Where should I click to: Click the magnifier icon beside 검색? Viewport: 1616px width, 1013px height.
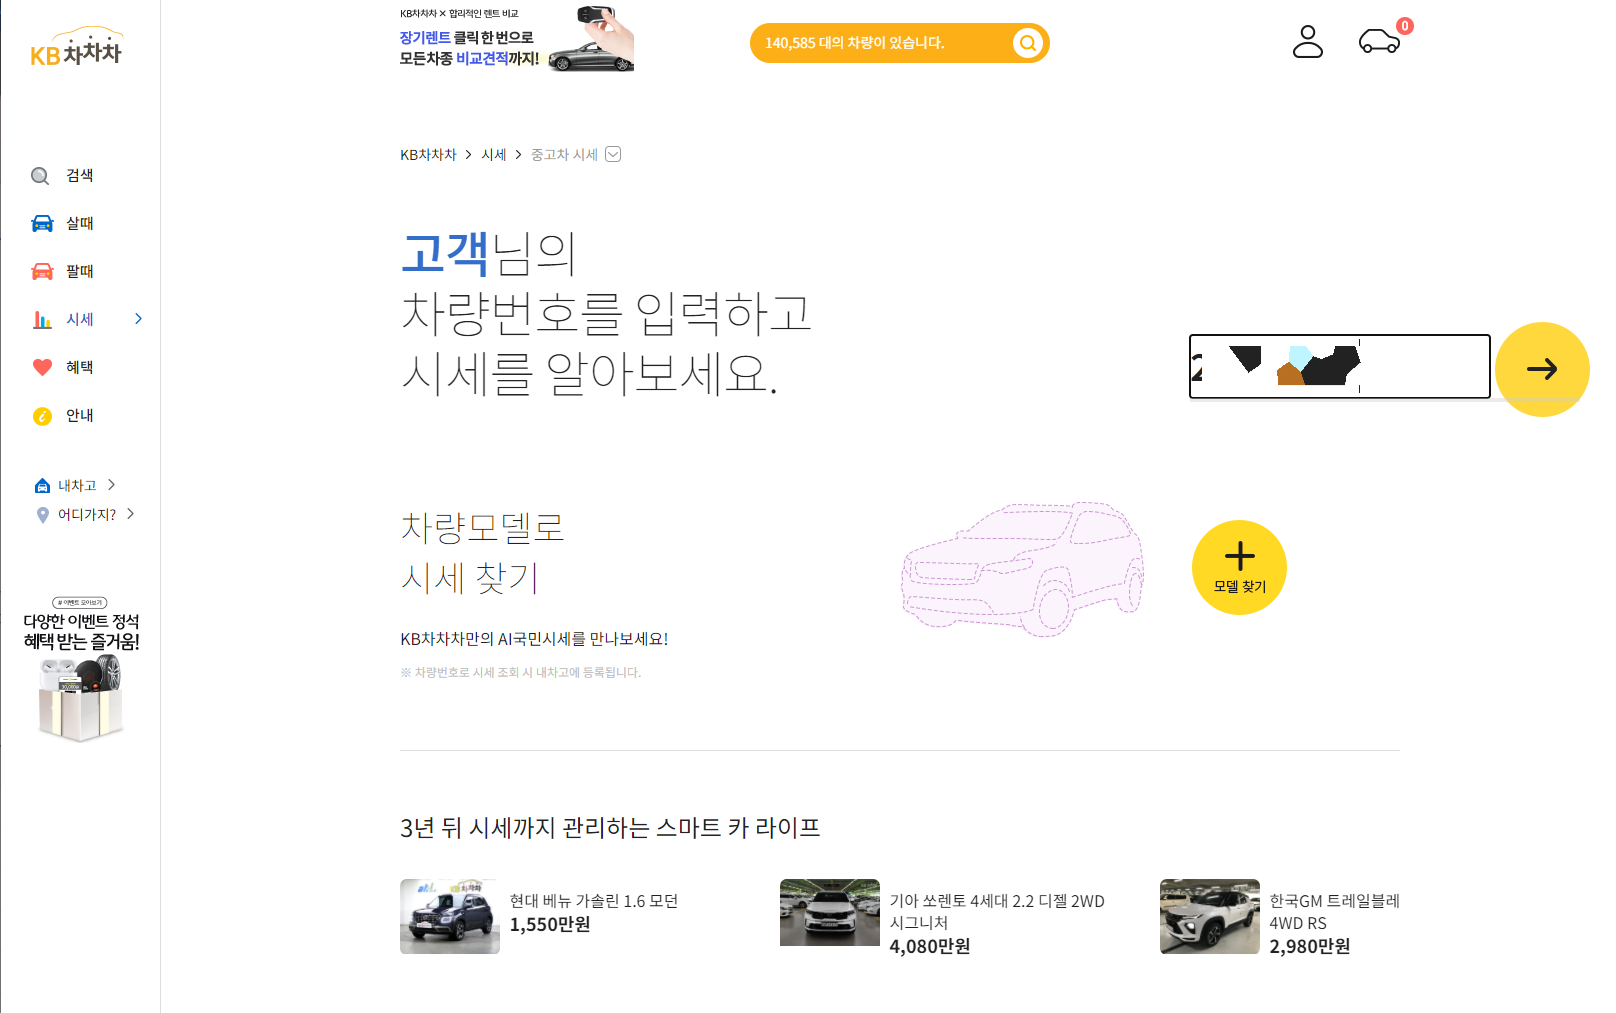40,176
